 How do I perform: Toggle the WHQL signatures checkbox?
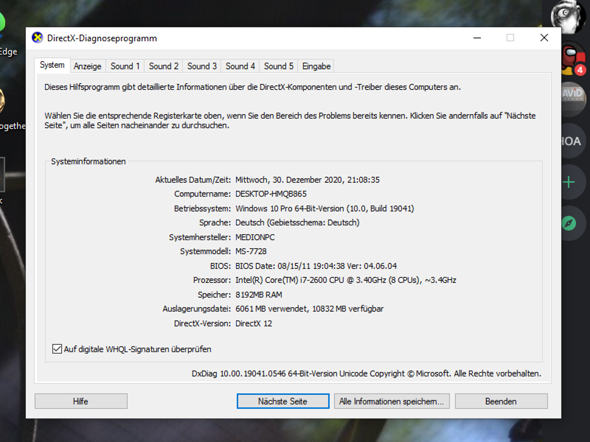pos(57,349)
